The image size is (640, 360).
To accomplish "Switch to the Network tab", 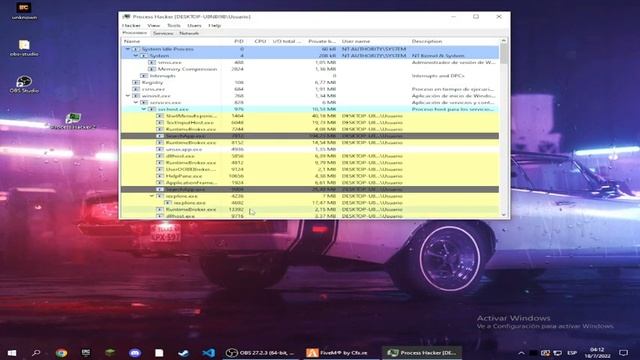I will (189, 33).
